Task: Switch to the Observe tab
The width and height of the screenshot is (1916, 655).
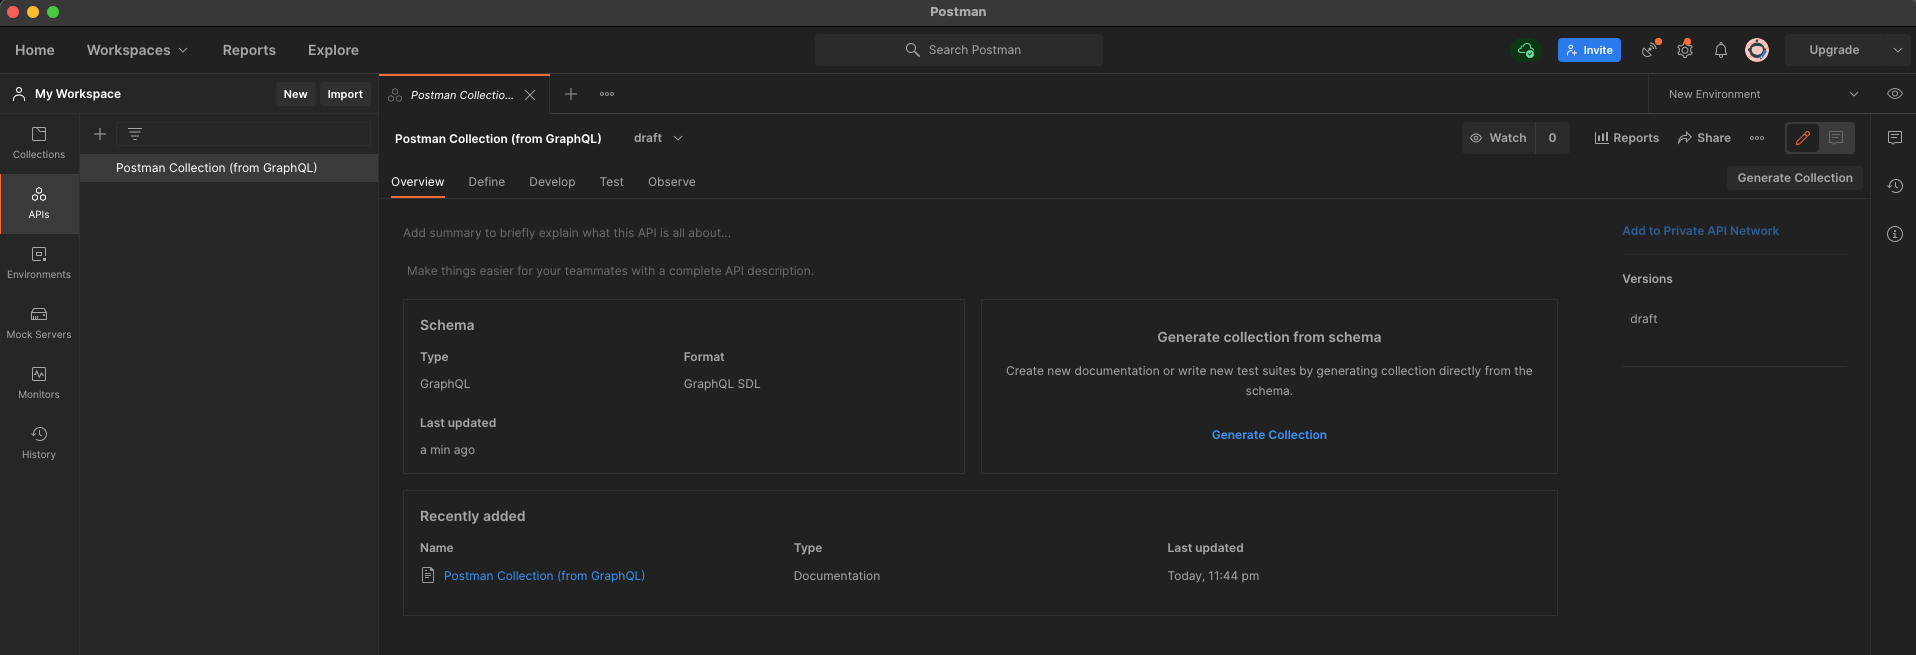Action: click(671, 182)
